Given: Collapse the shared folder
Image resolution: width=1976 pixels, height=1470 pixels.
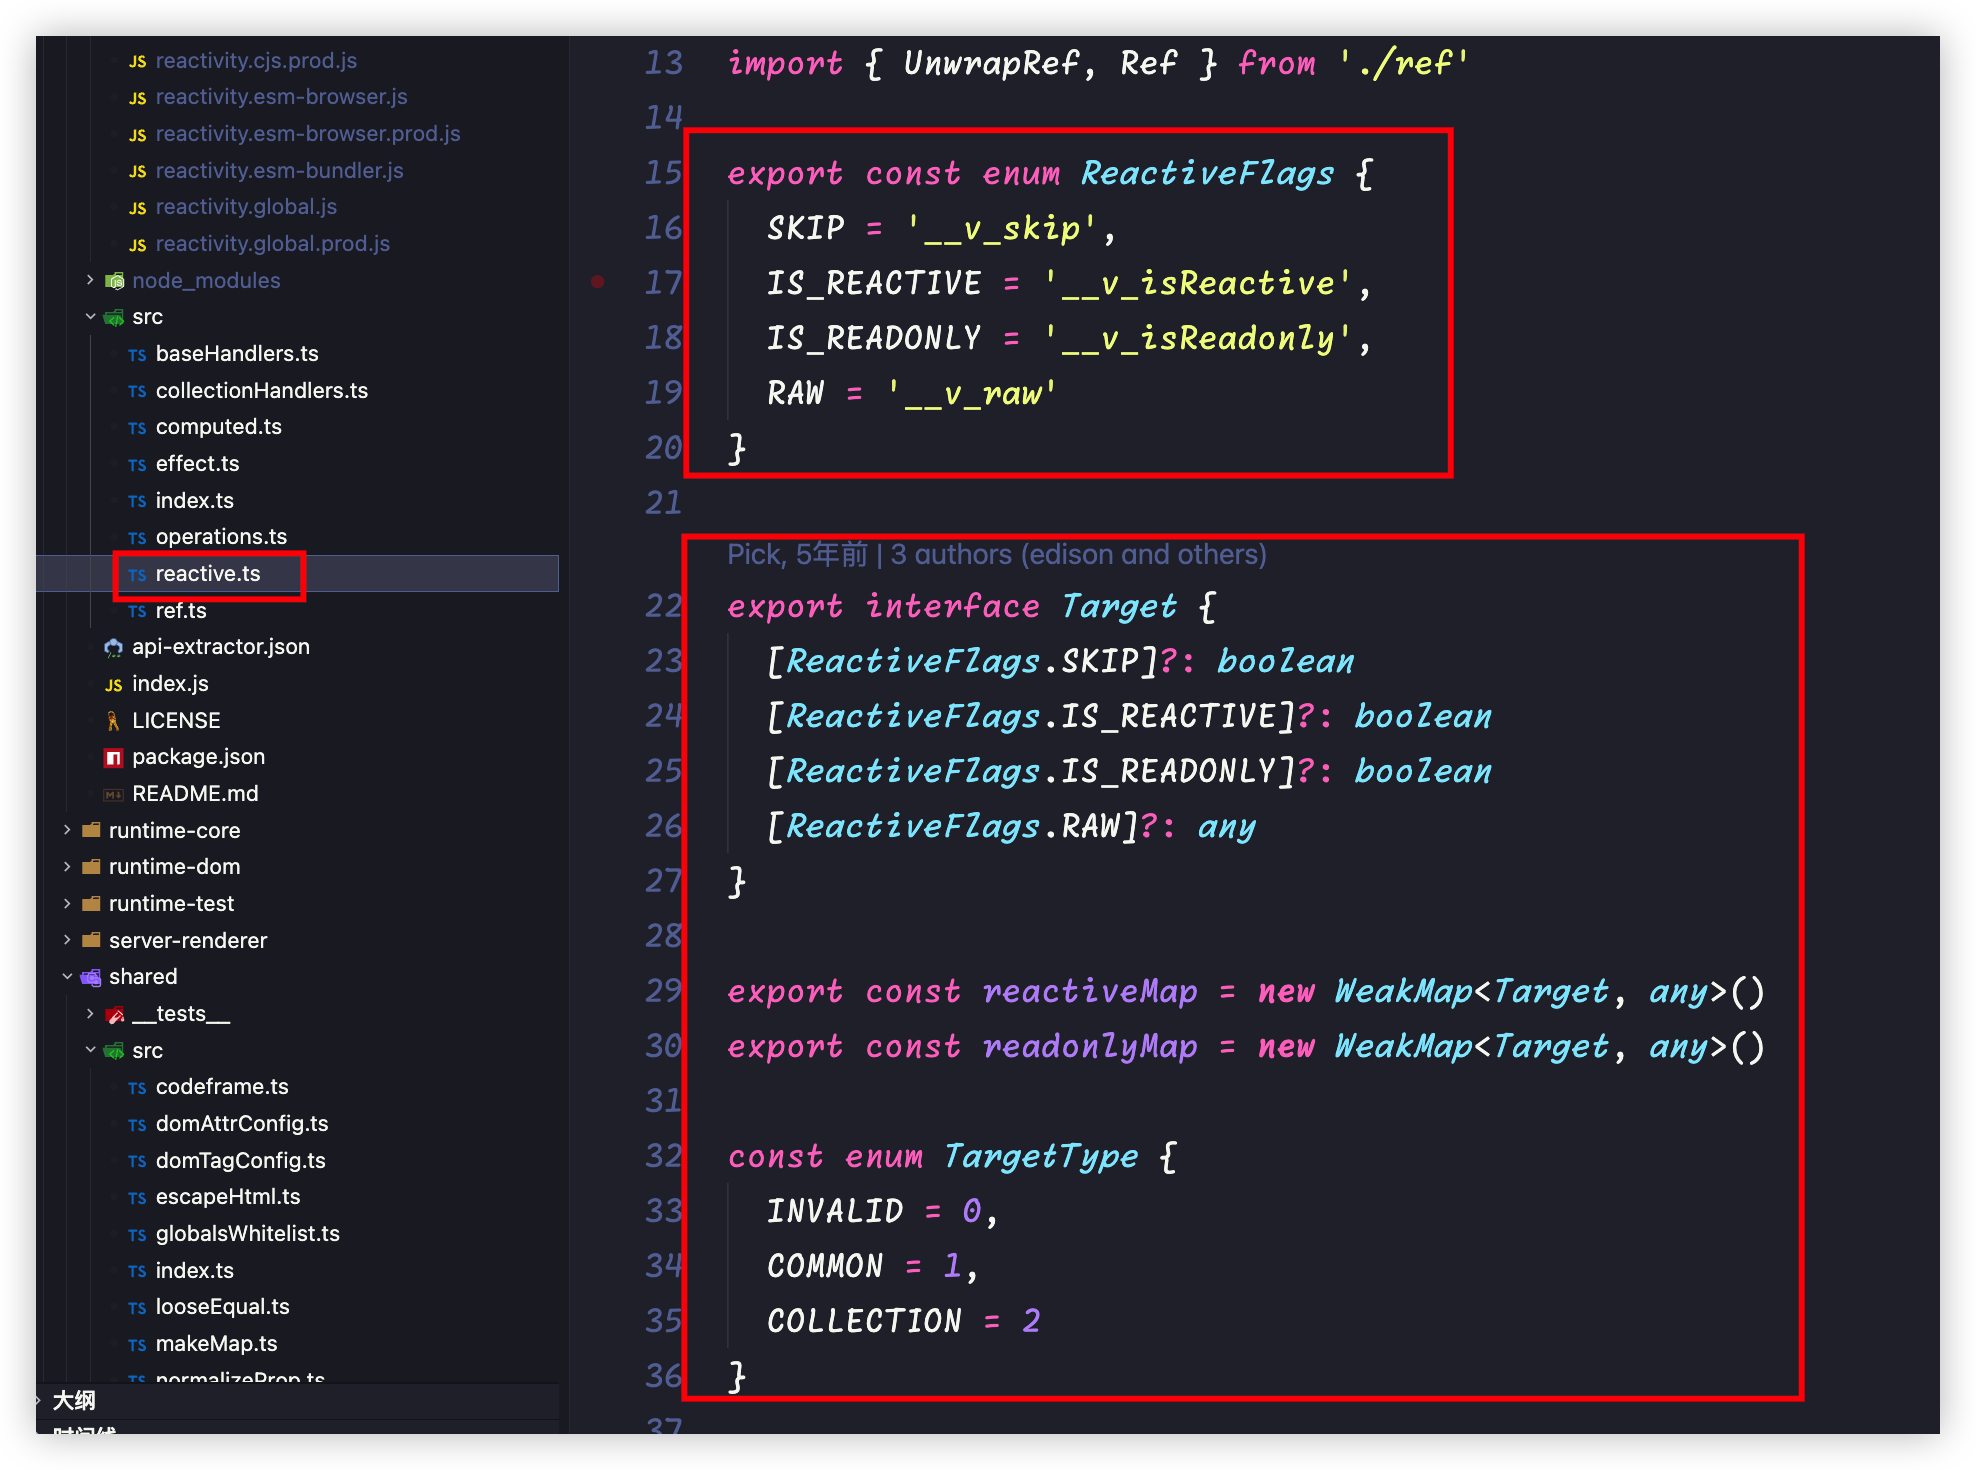Looking at the screenshot, I should (67, 977).
